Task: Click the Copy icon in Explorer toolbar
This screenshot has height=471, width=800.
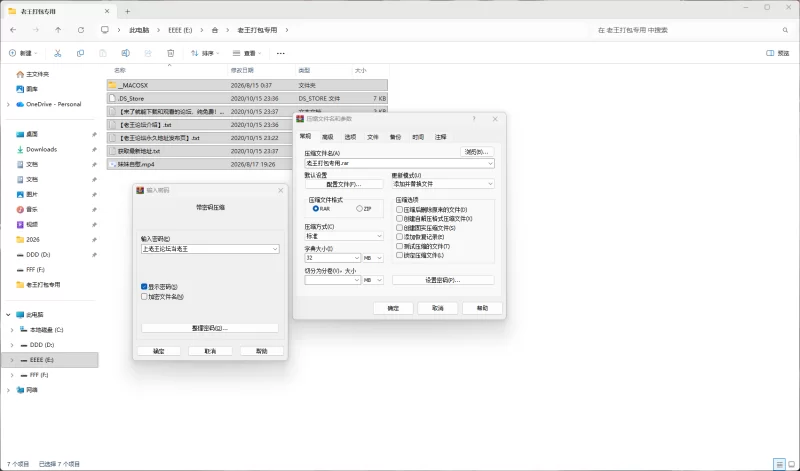Action: [80, 53]
